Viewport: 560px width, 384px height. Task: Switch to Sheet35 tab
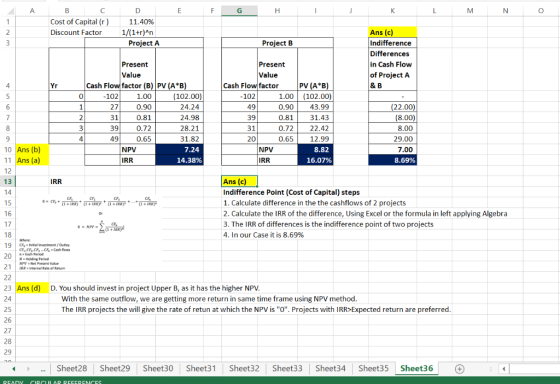click(x=374, y=368)
